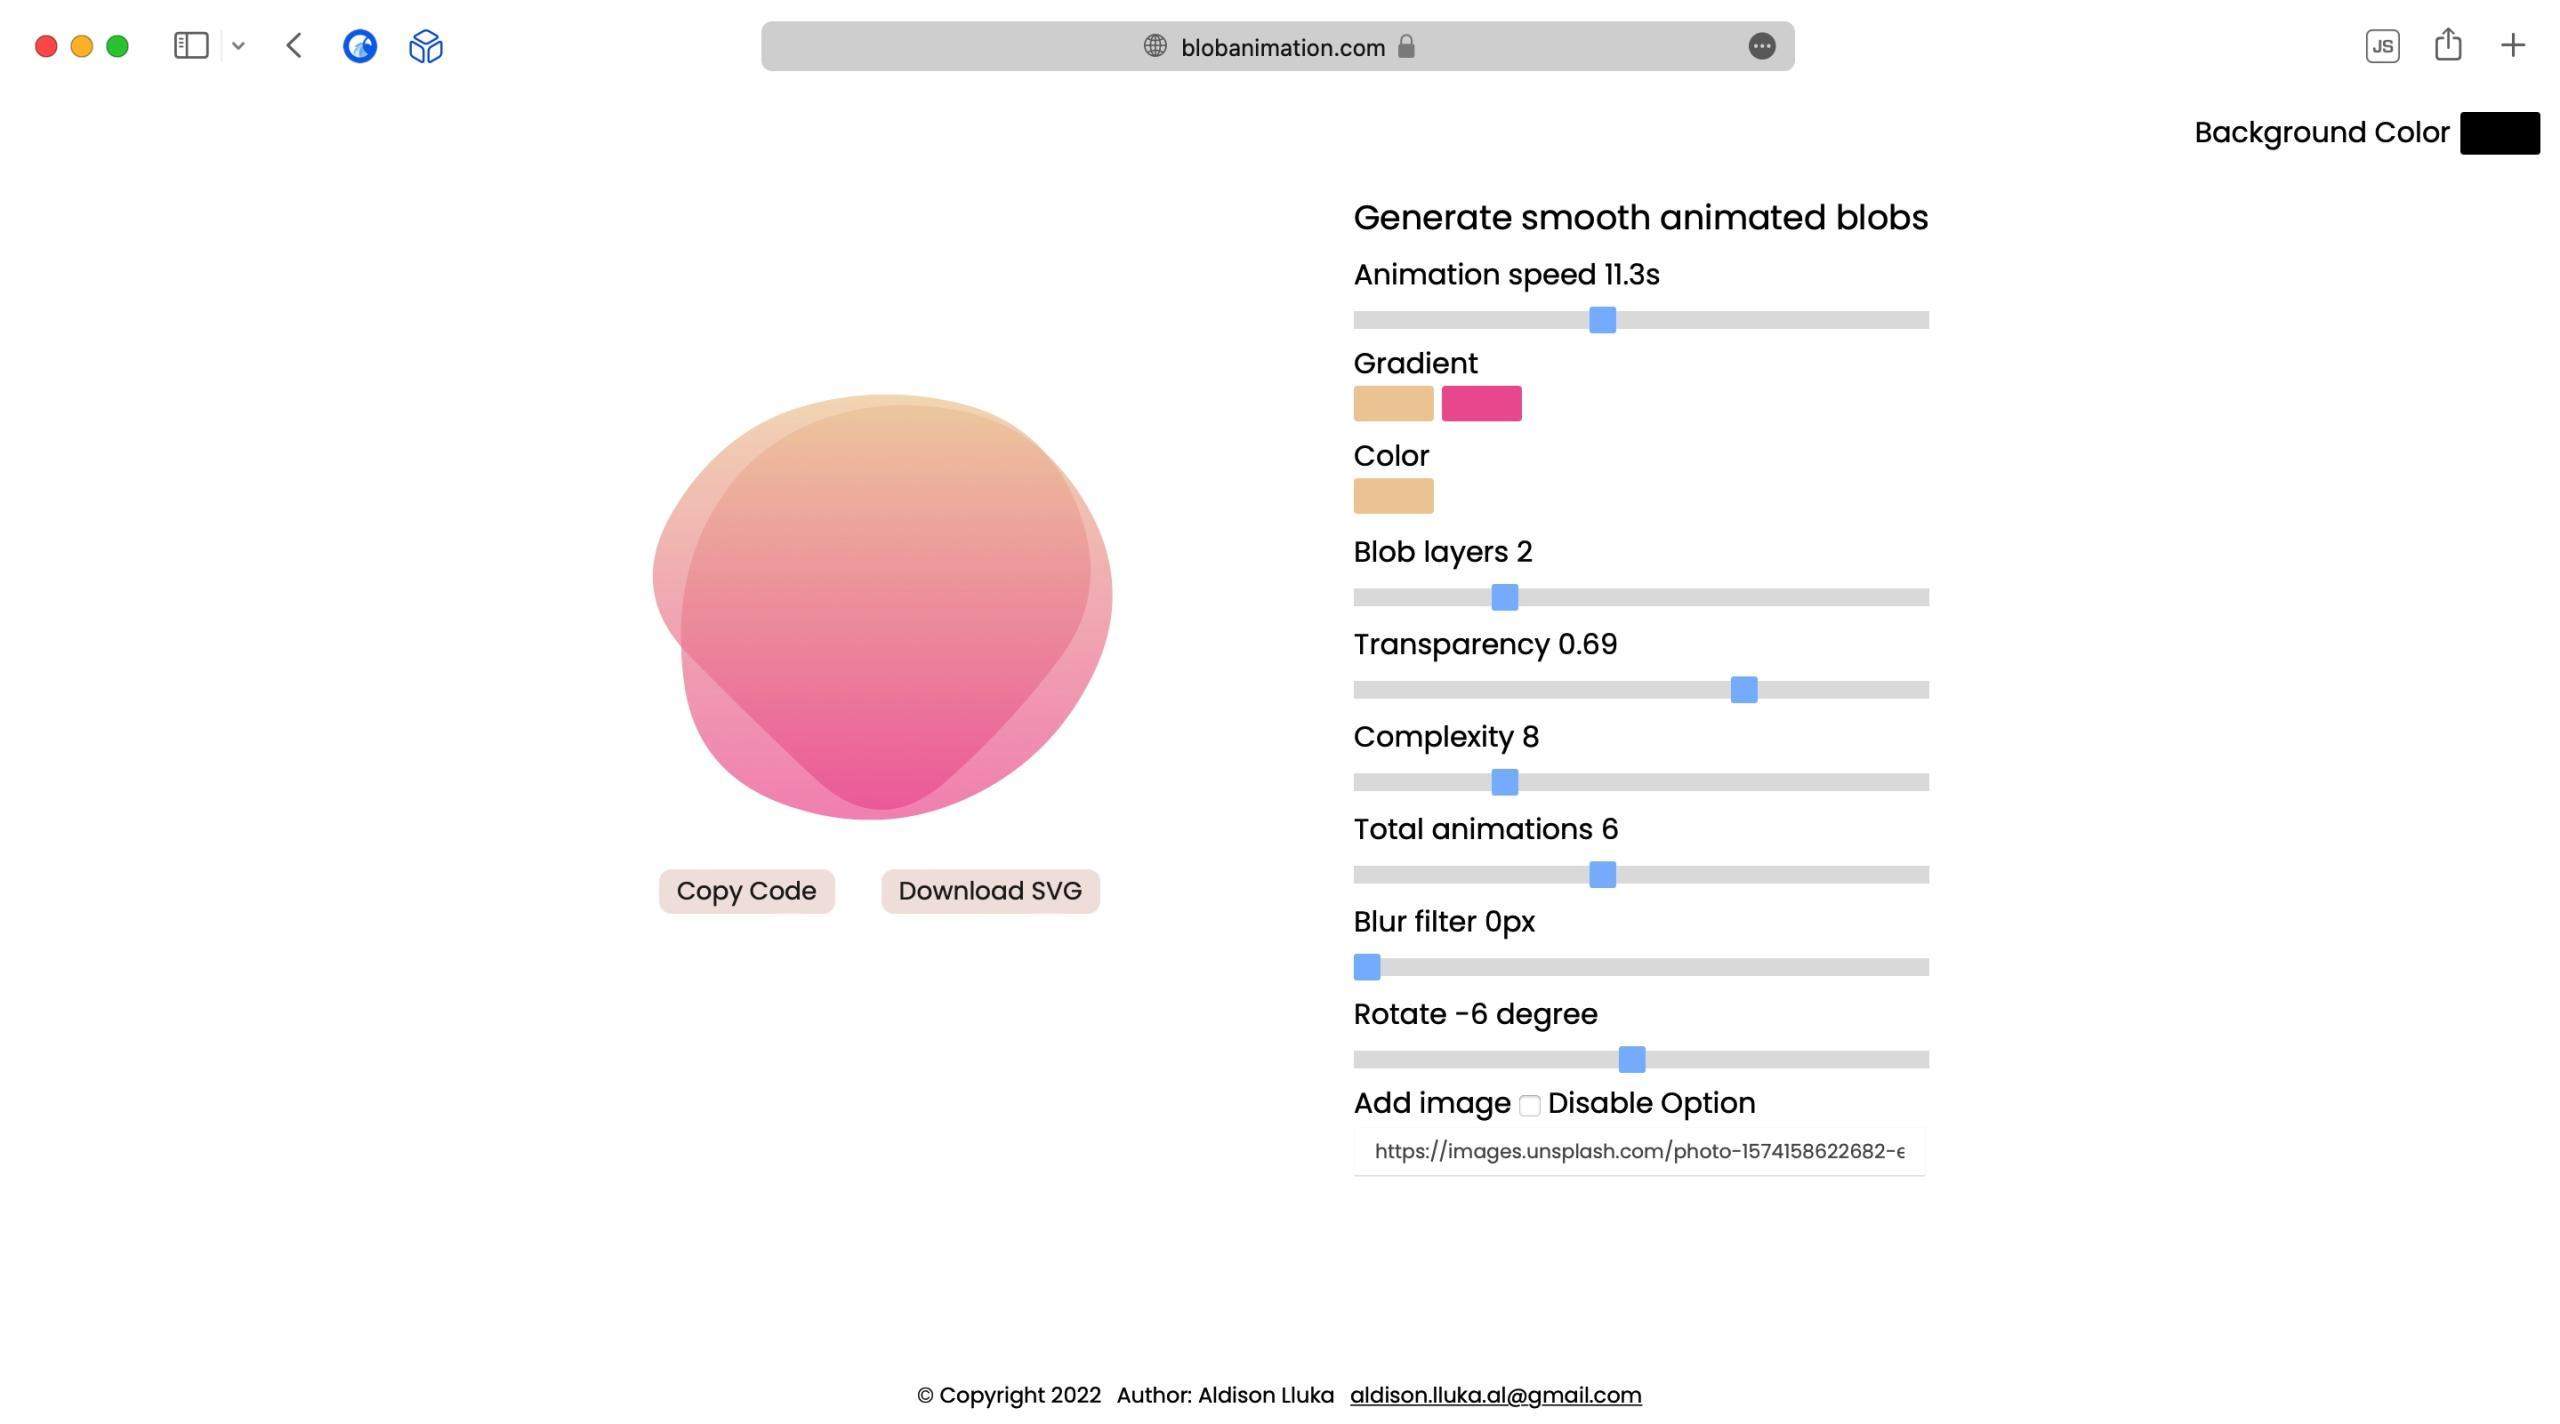Click the lock icon beside the URL
Viewport: 2560px width, 1424px height.
click(x=1406, y=46)
